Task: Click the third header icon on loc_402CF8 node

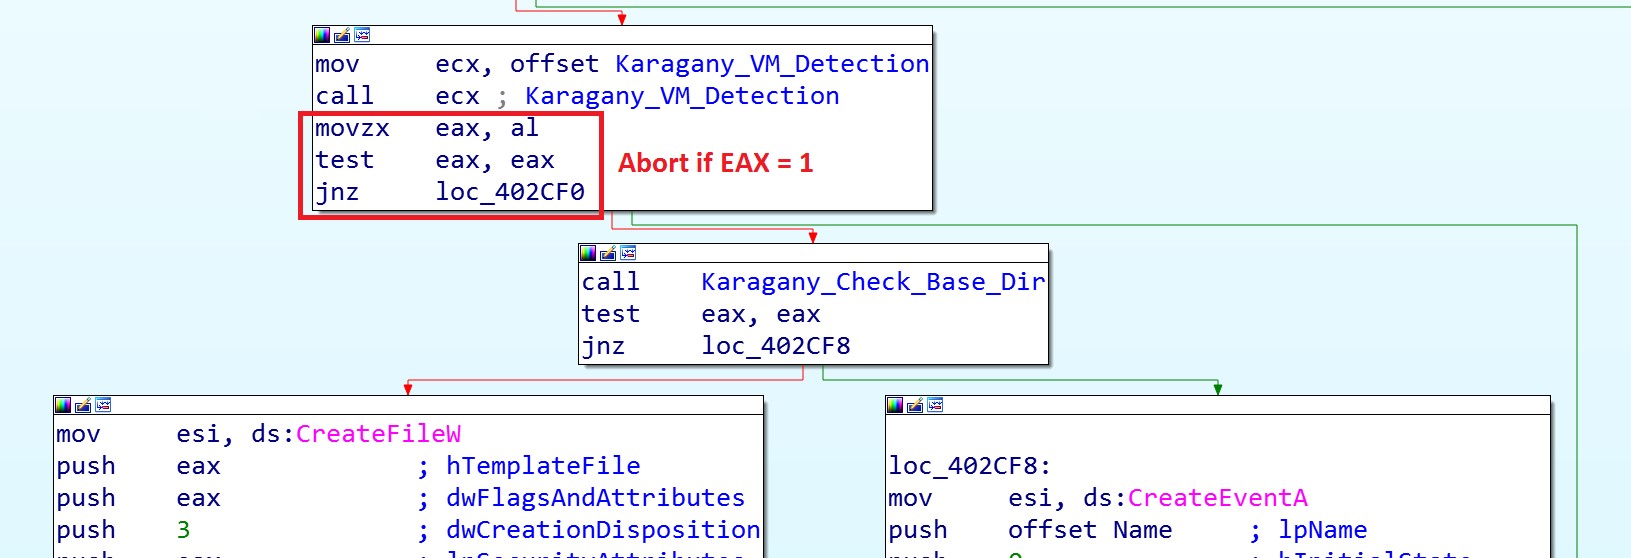Action: click(x=935, y=405)
